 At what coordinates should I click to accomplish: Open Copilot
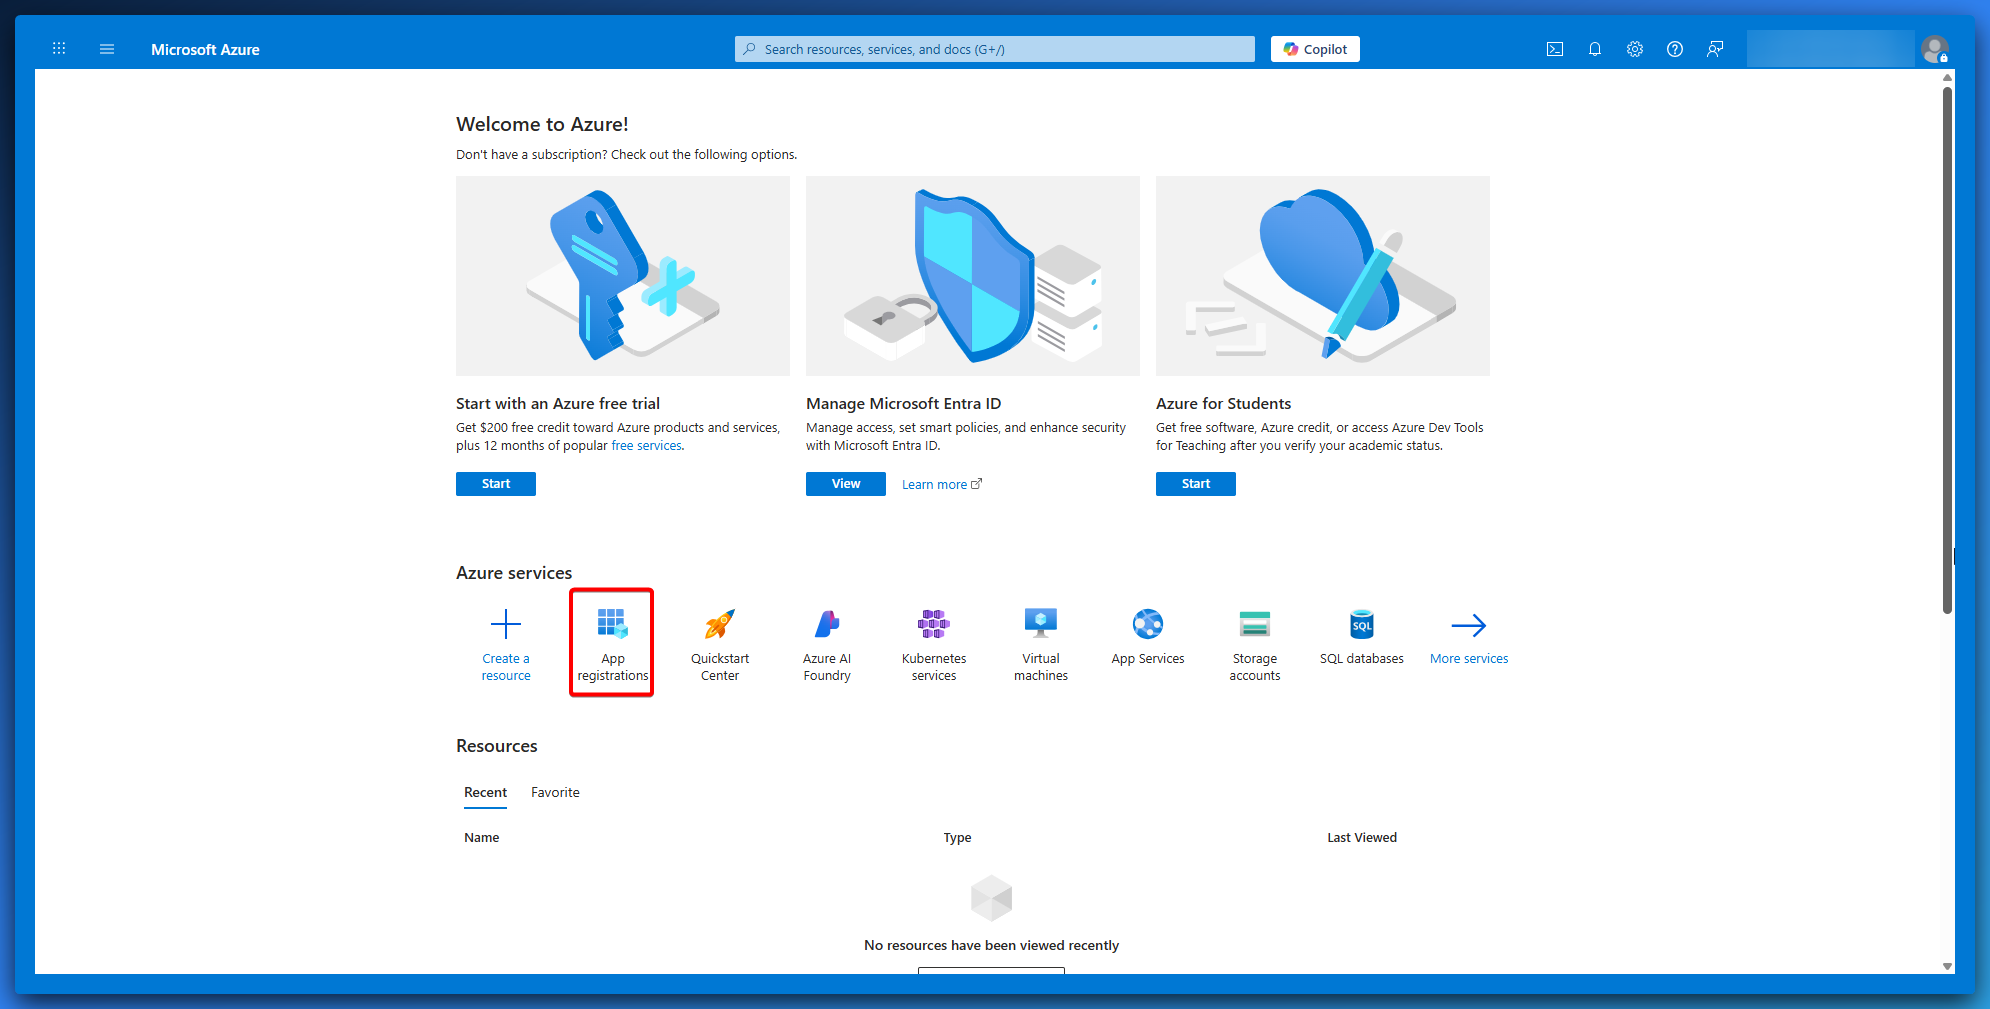tap(1315, 49)
